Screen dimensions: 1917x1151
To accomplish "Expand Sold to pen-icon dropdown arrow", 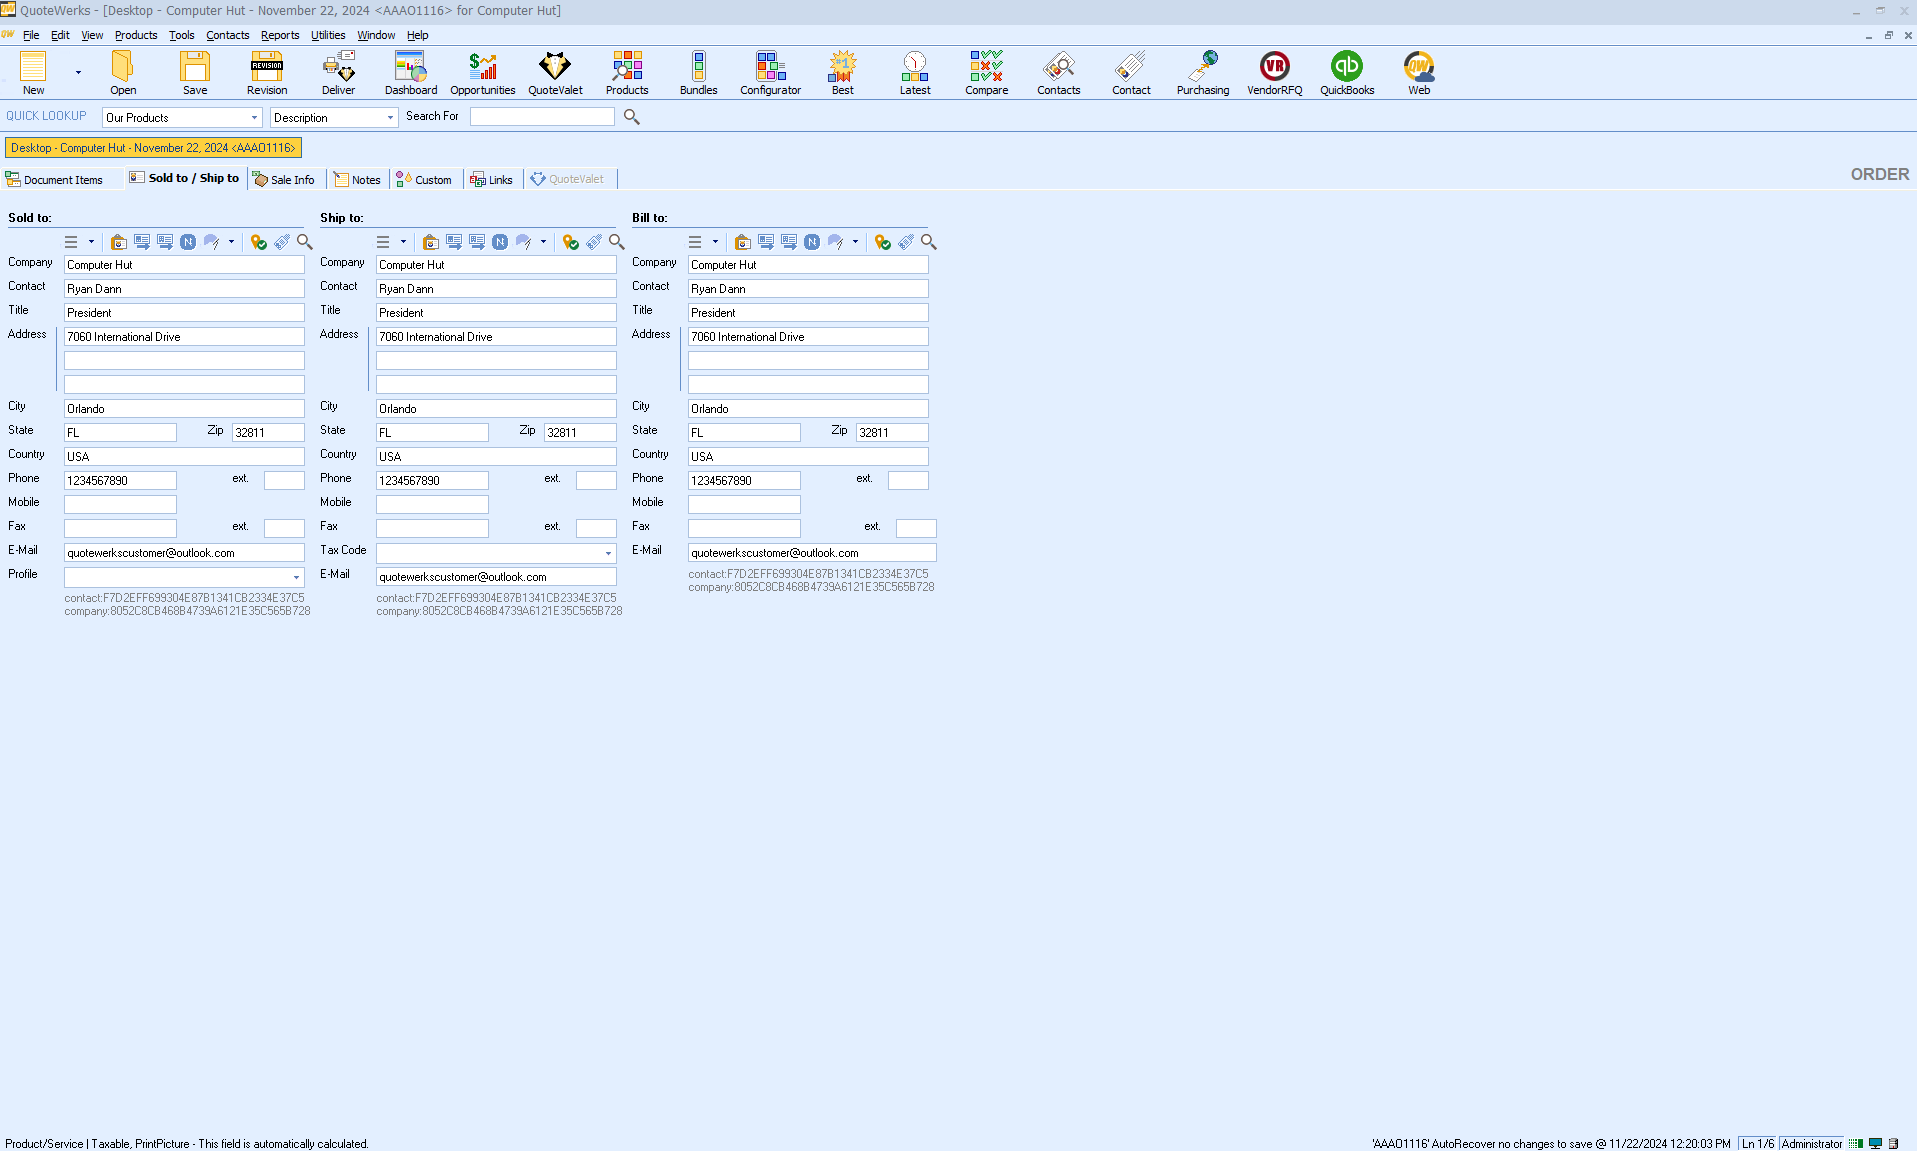I will (231, 242).
